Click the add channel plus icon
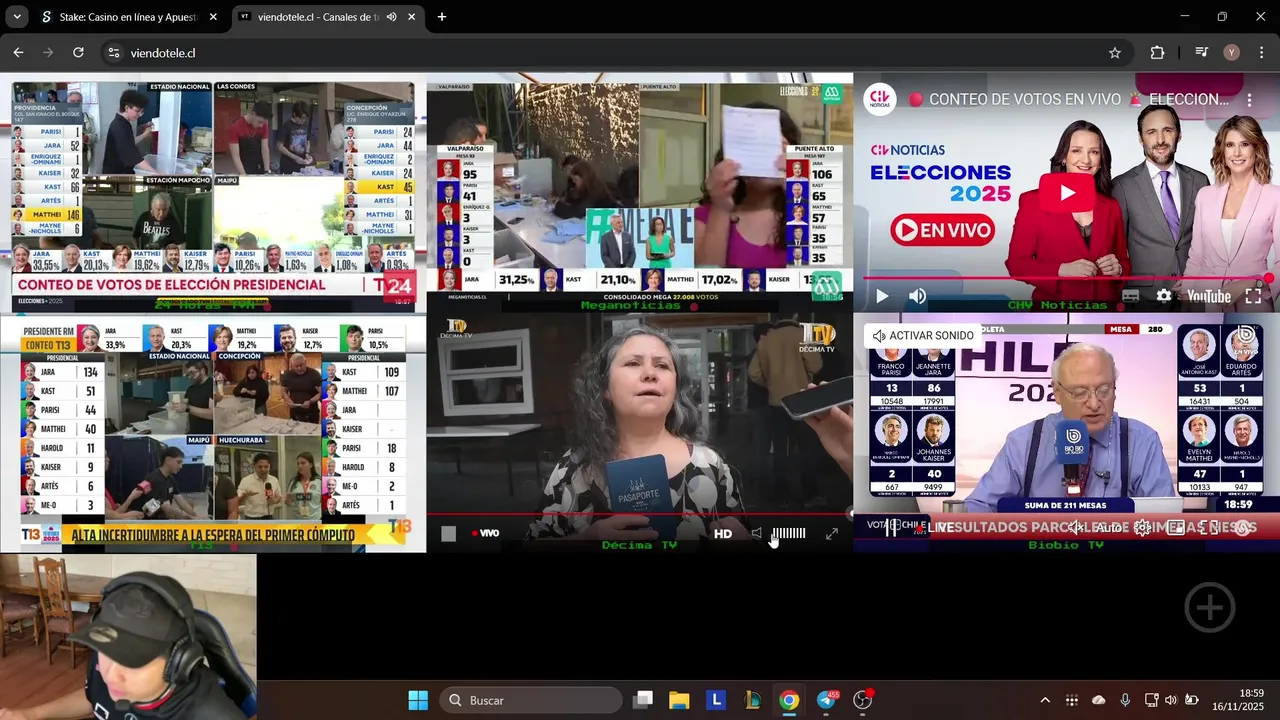The image size is (1280, 720). tap(1210, 607)
